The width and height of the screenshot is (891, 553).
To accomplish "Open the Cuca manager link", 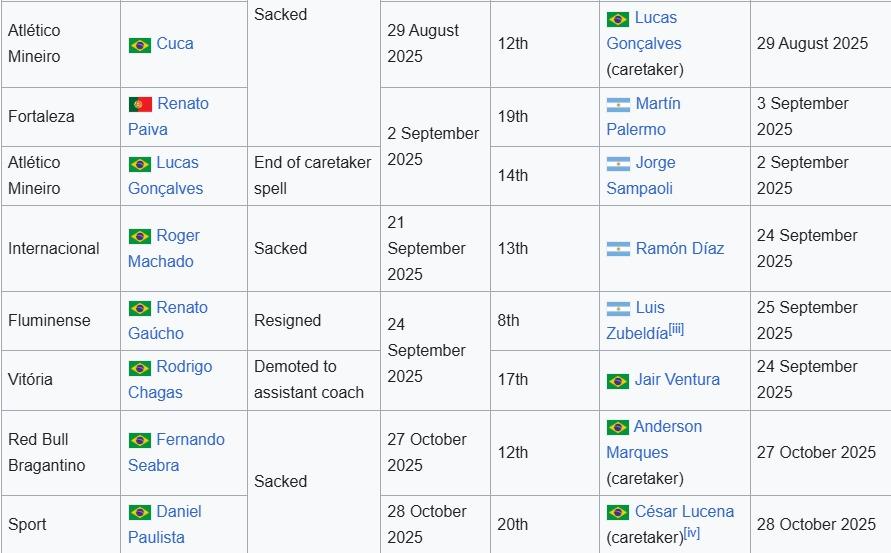I will point(175,44).
